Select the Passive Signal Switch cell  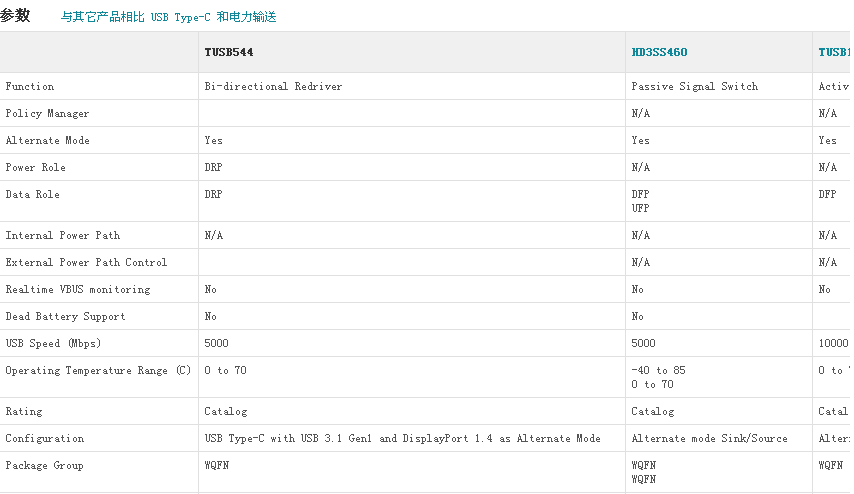tap(695, 87)
